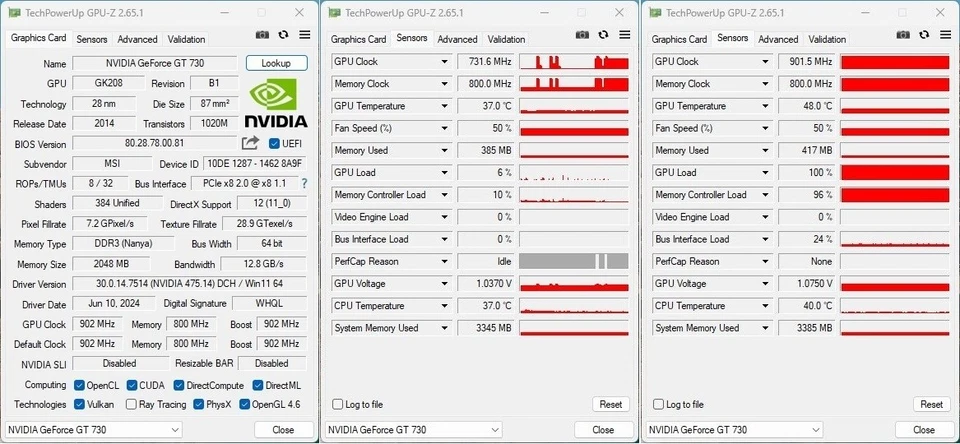Click GPU-Z app icon in left window title bar
The image size is (960, 444).
(13, 13)
